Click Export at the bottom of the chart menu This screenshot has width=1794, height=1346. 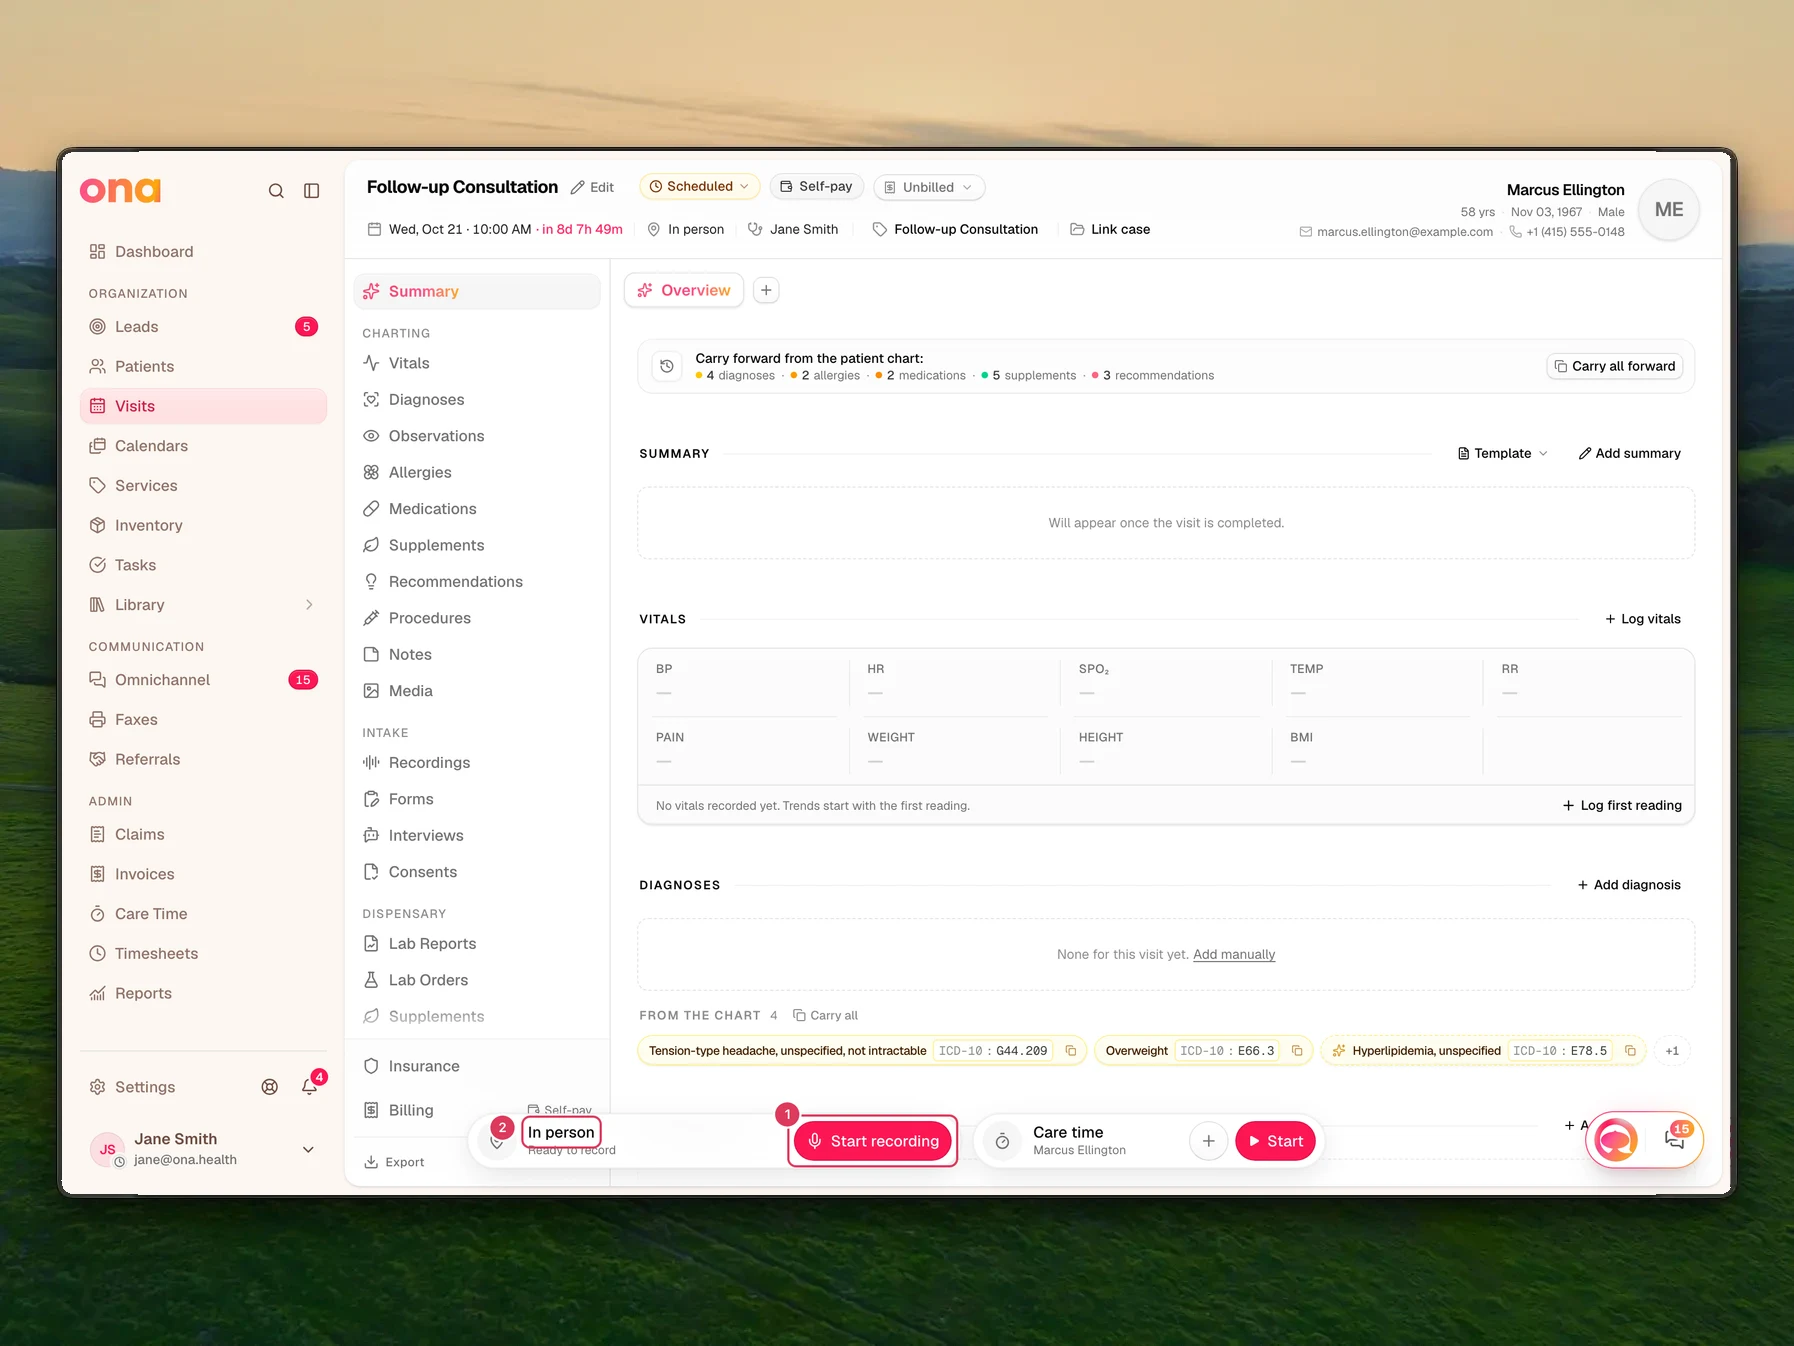point(394,1162)
